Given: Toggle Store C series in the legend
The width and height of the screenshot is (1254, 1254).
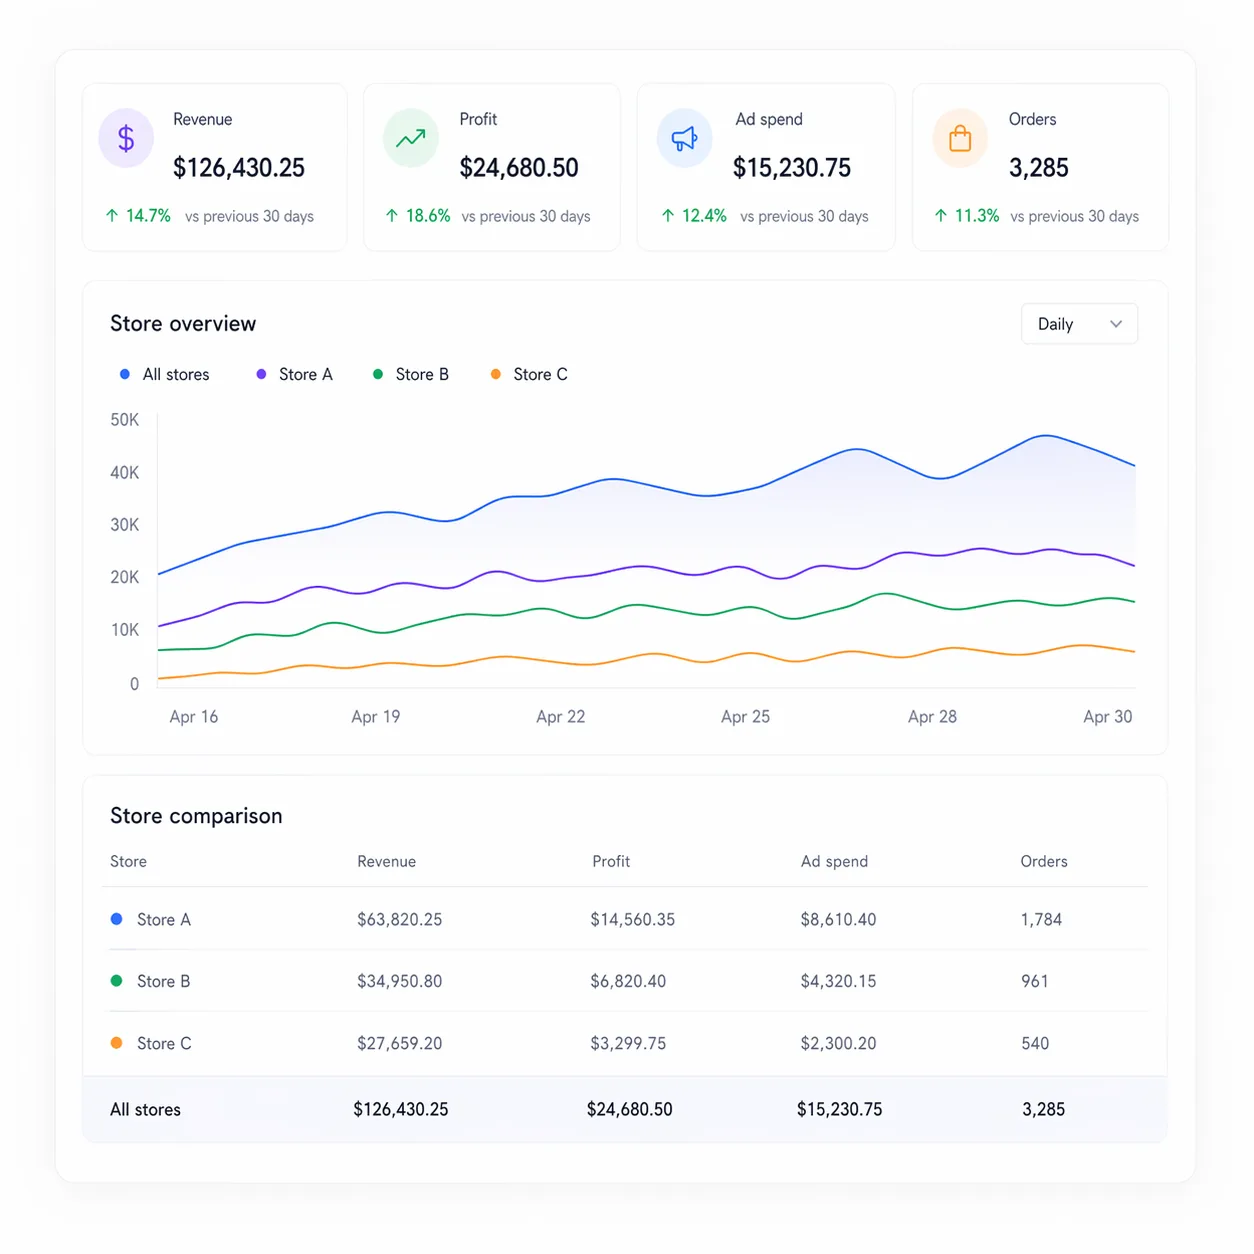Looking at the screenshot, I should pos(528,374).
